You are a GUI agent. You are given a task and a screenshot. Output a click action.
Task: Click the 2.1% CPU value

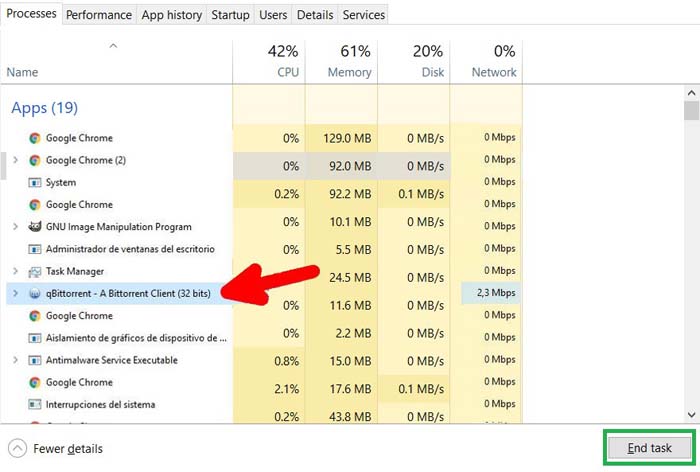pos(287,389)
